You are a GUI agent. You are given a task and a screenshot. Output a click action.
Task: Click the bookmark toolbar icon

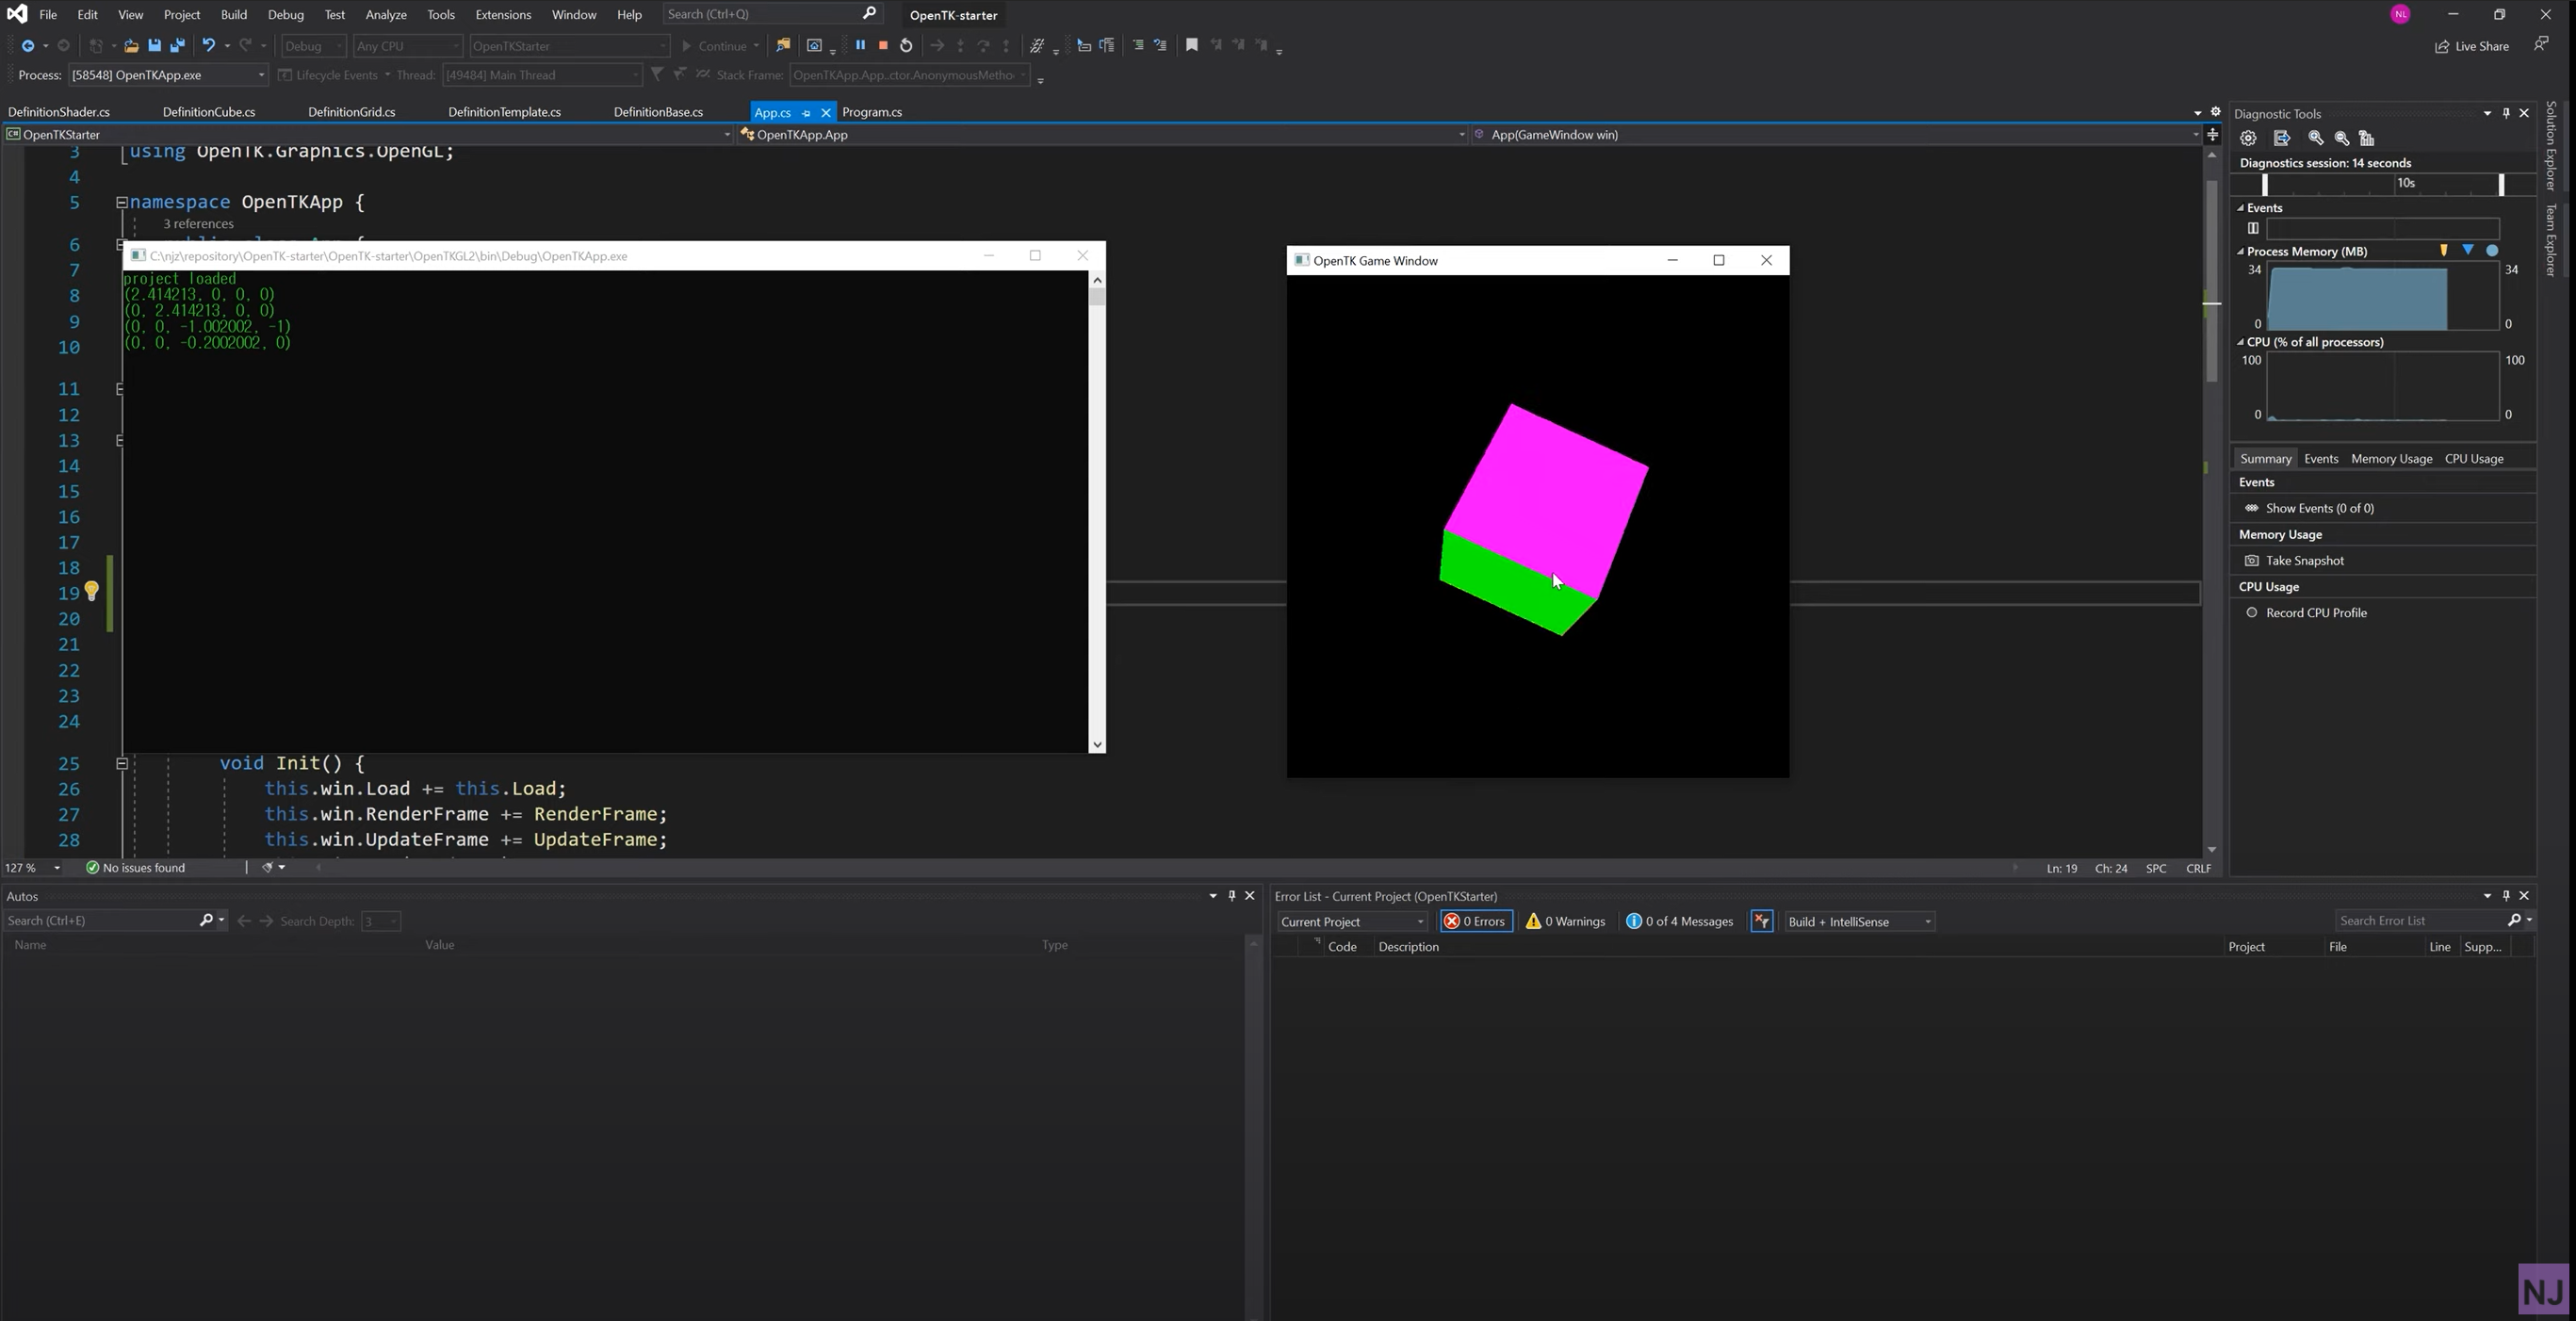tap(1191, 45)
